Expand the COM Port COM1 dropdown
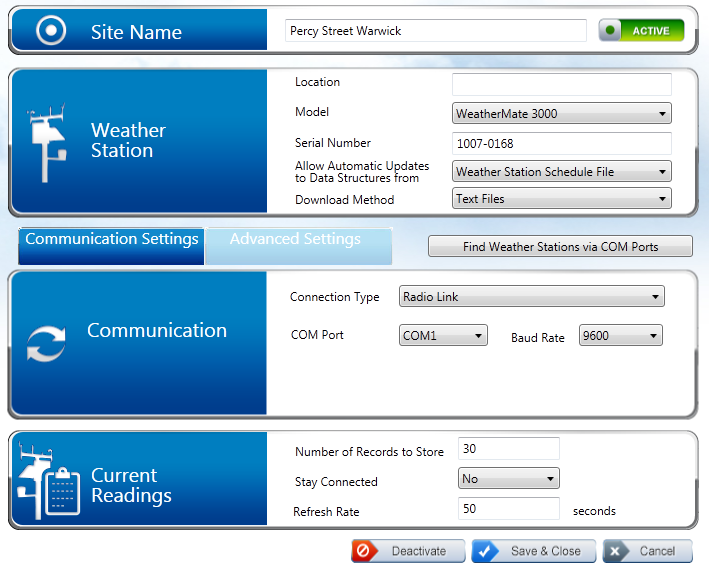Screen dimensions: 709x574 [442, 336]
